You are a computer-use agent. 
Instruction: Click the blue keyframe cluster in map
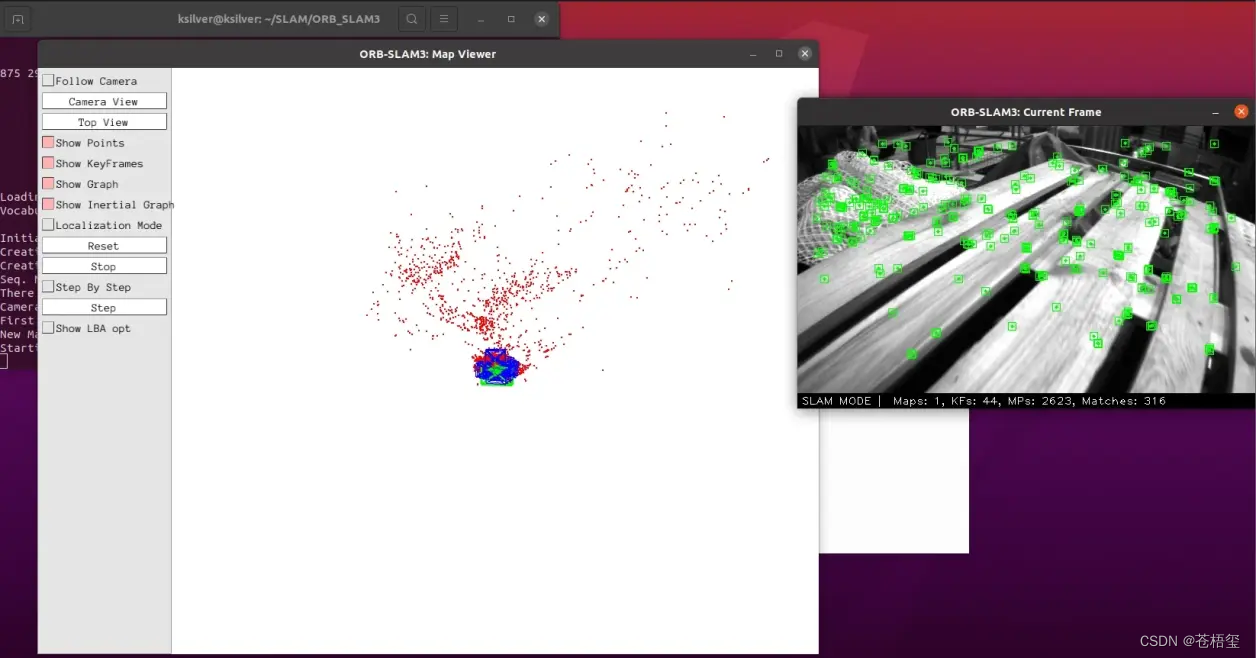point(495,366)
